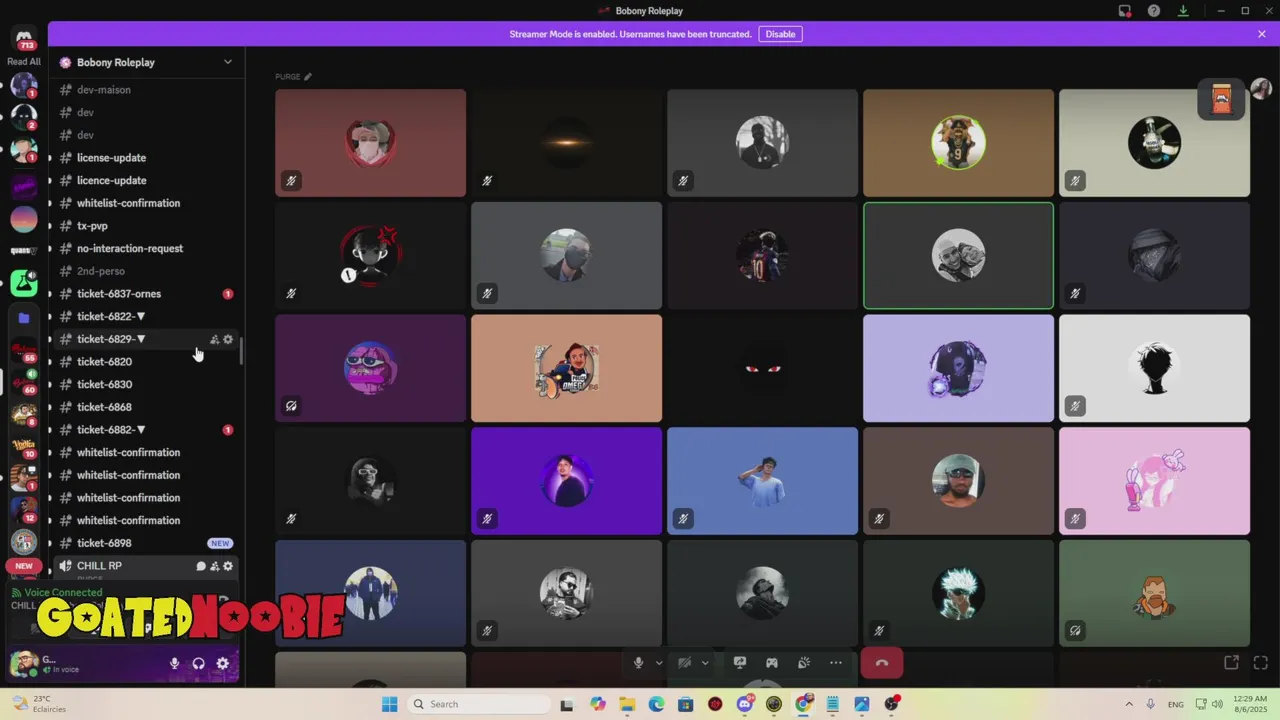Viewport: 1280px width, 720px height.
Task: Turn on camera in call controls
Action: point(685,663)
